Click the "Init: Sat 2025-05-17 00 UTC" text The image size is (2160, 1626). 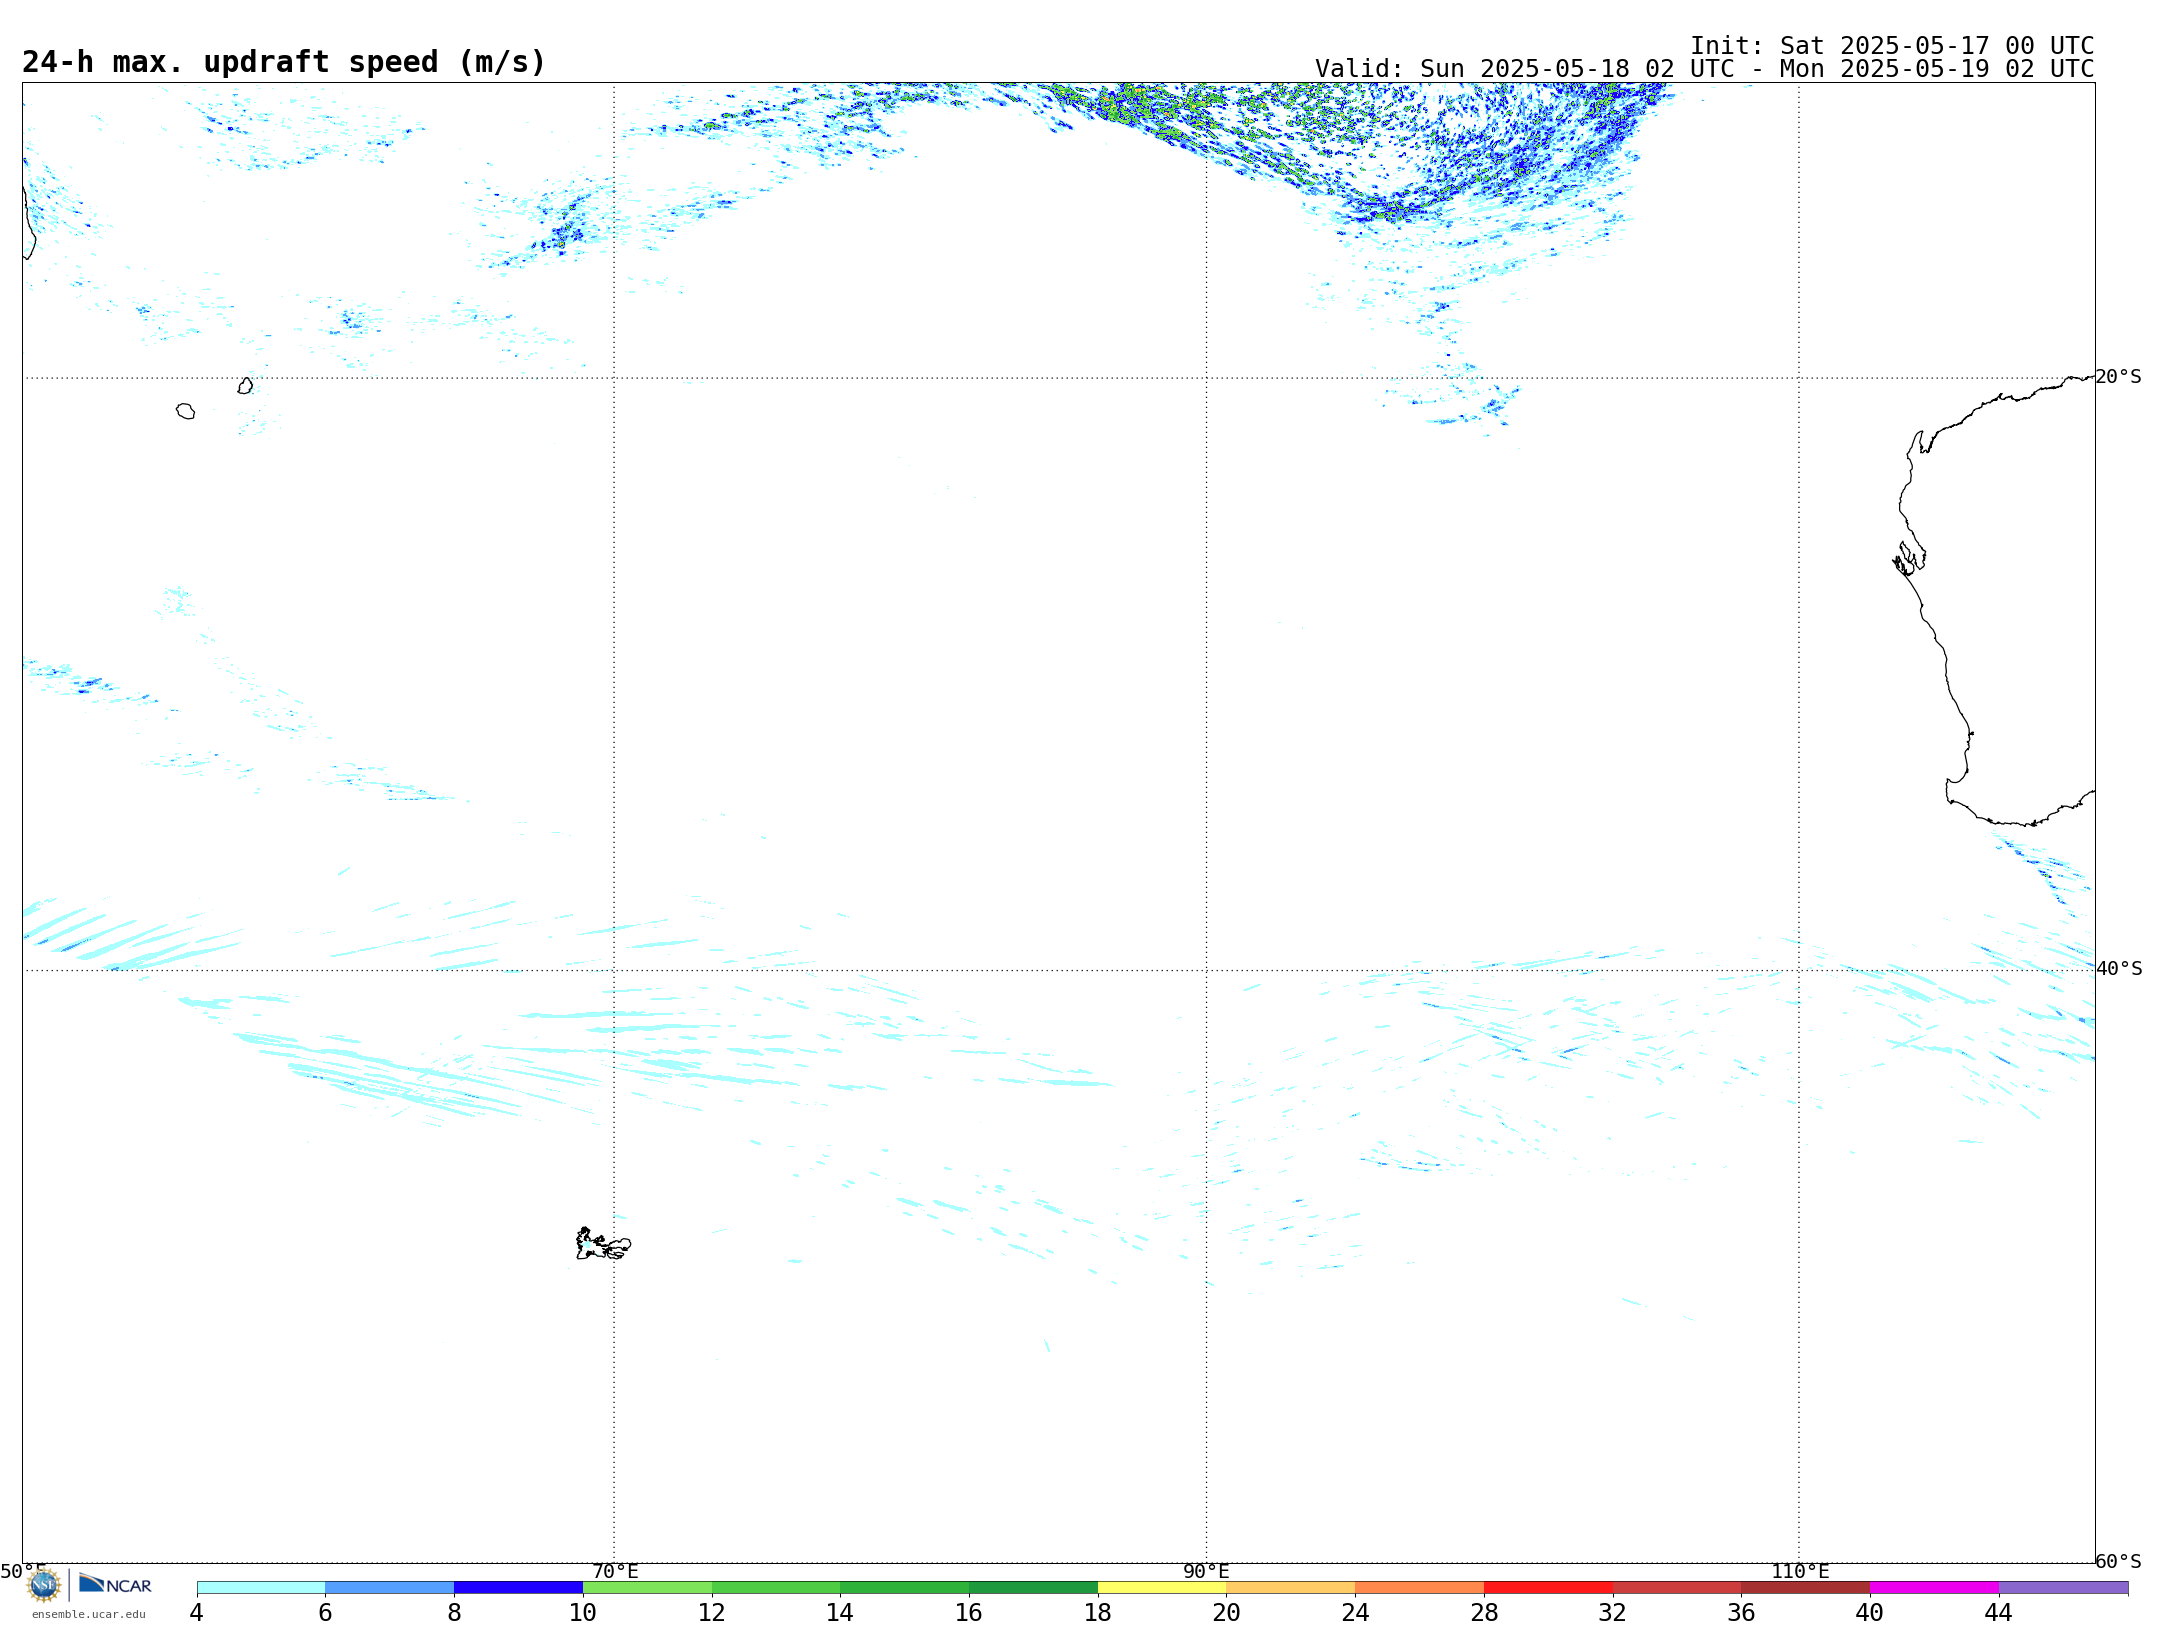click(1892, 46)
